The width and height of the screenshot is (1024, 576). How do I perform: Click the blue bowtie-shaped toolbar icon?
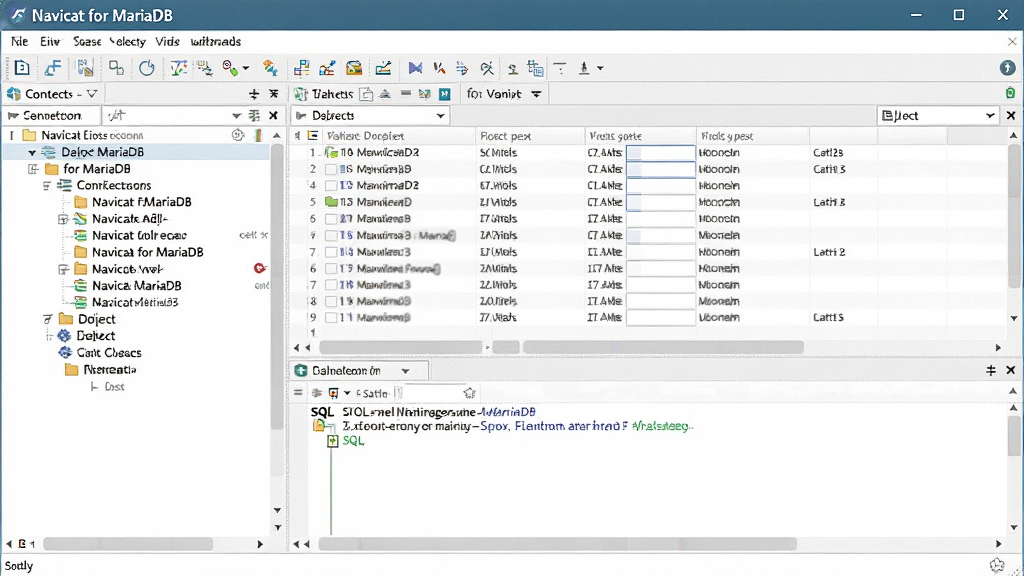coord(415,68)
